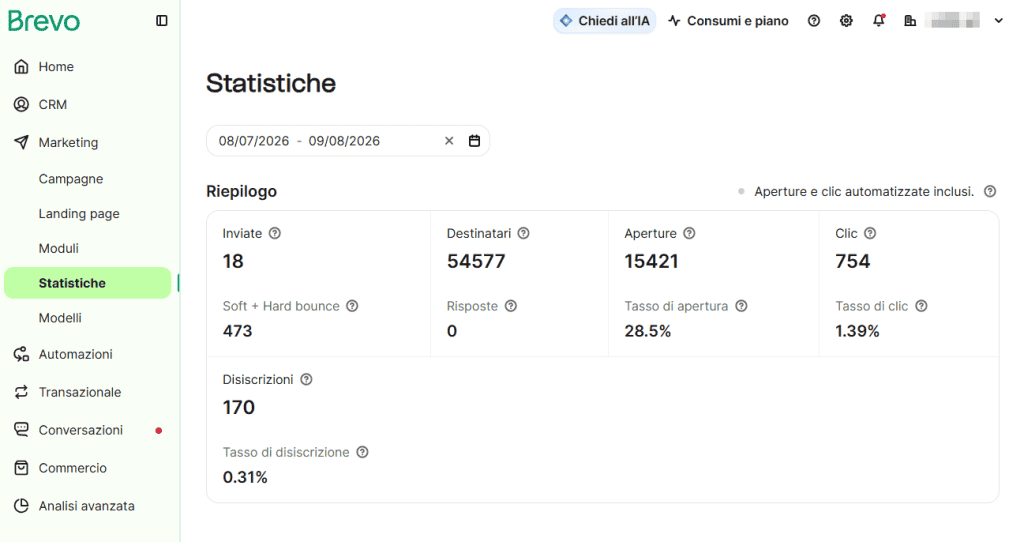Image resolution: width=1024 pixels, height=542 pixels.
Task: Open Consumi e piano
Action: tap(729, 21)
